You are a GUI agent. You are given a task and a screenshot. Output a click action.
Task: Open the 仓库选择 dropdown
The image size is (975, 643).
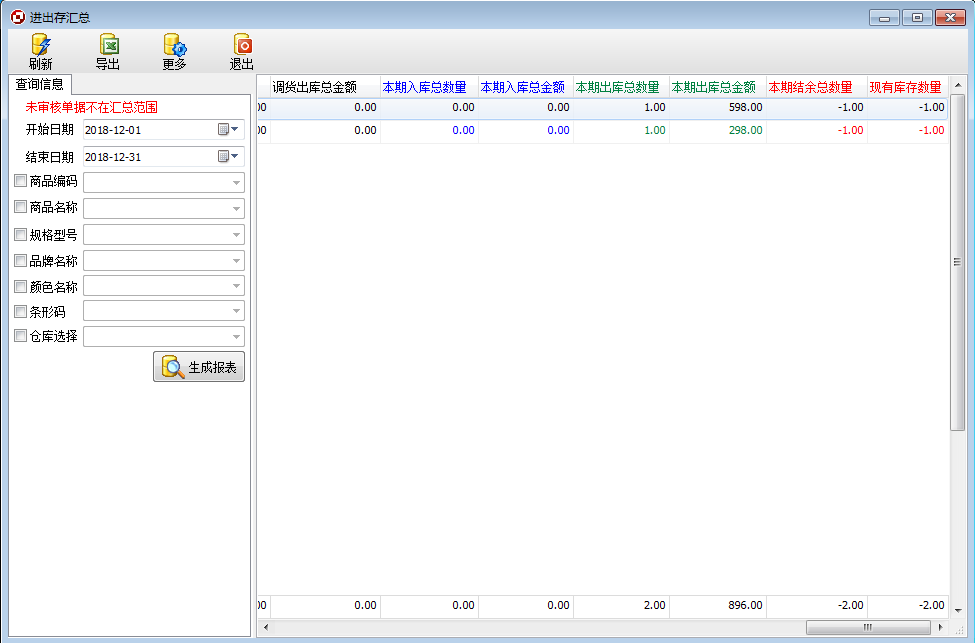[236, 337]
